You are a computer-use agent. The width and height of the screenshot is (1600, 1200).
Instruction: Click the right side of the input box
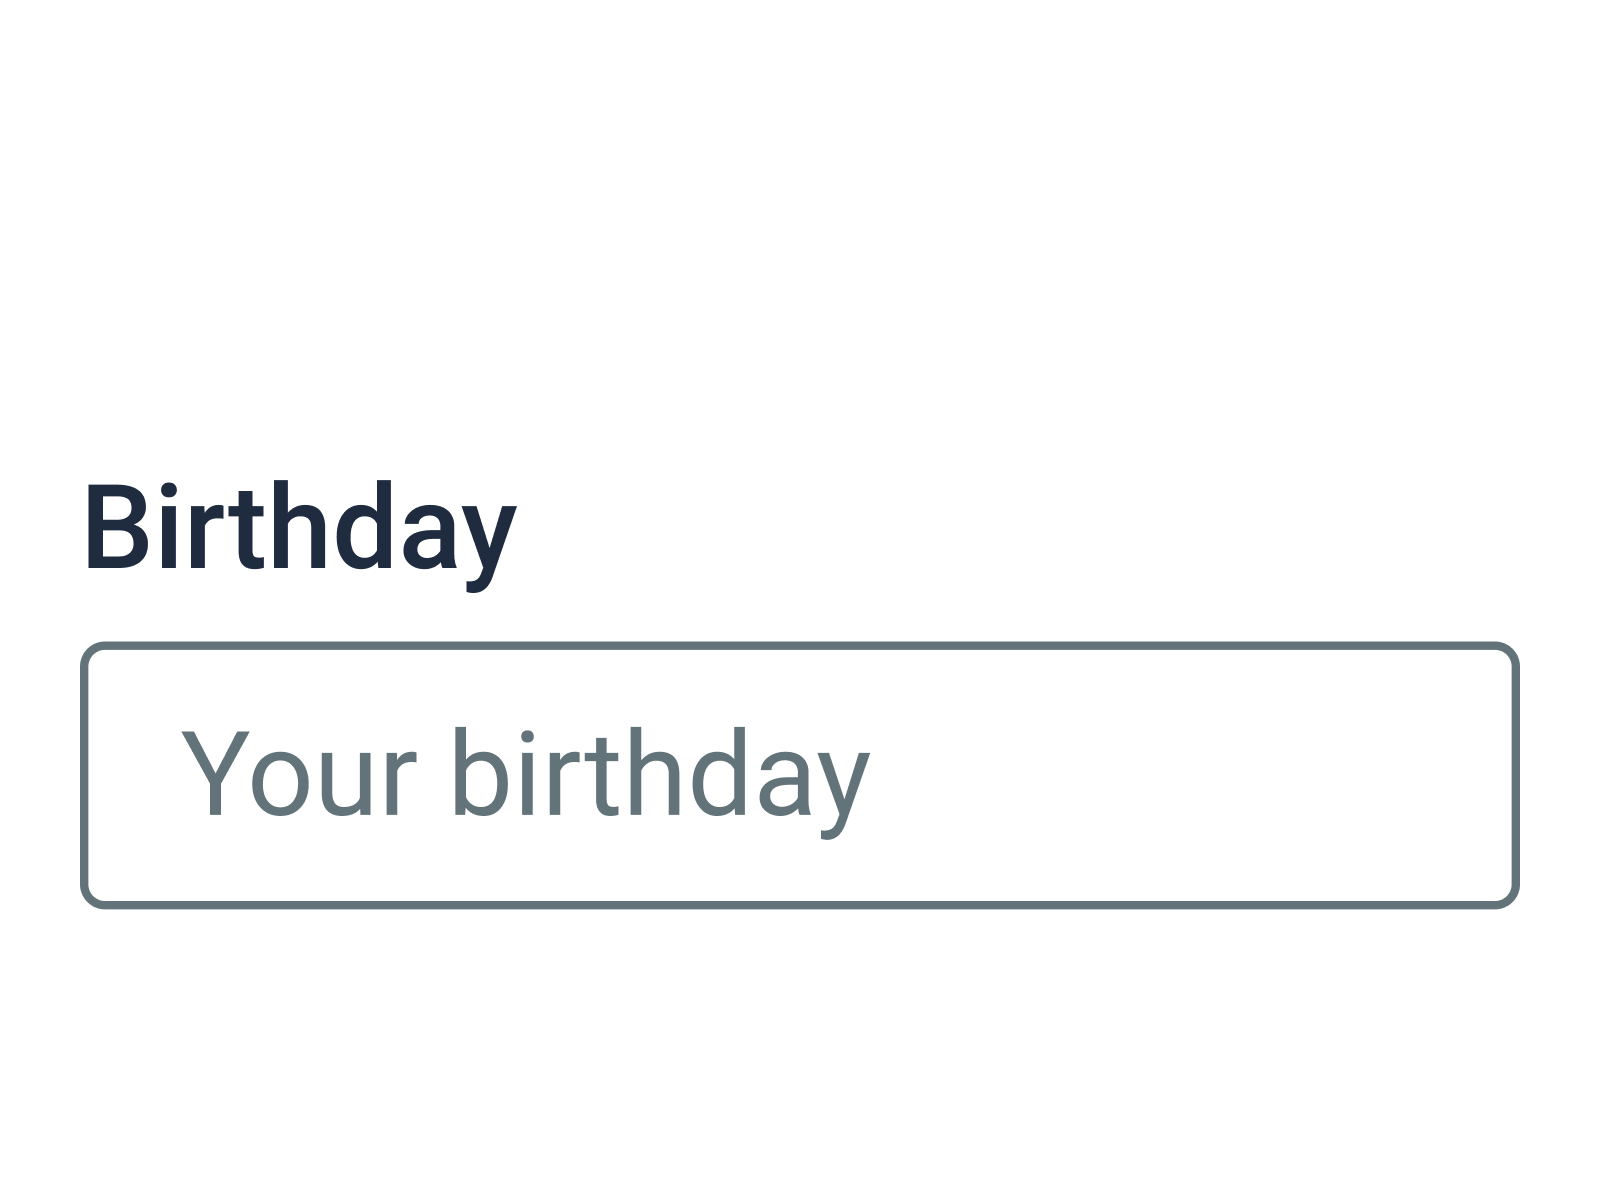1400,775
